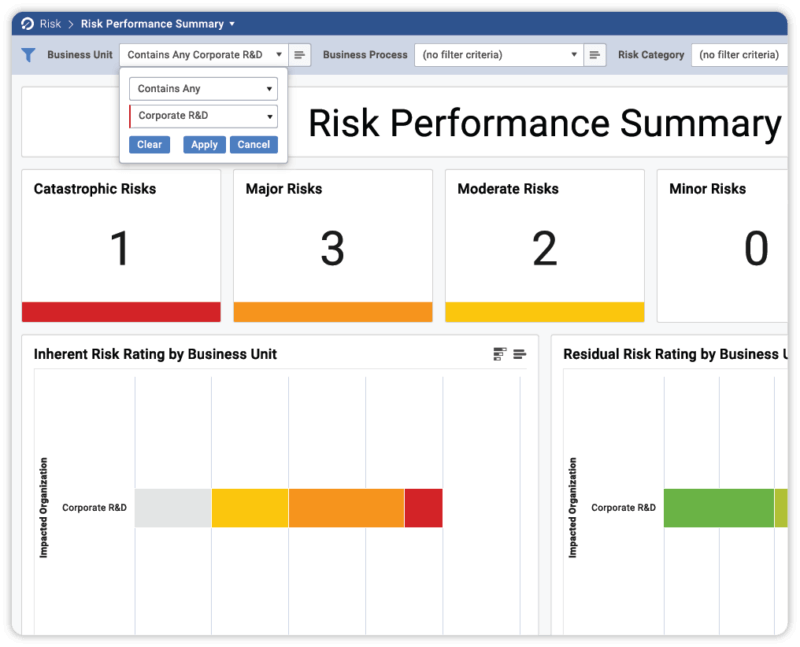Image resolution: width=800 pixels, height=647 pixels.
Task: Click the Corporate R&D label on Residual chart
Action: tap(625, 507)
